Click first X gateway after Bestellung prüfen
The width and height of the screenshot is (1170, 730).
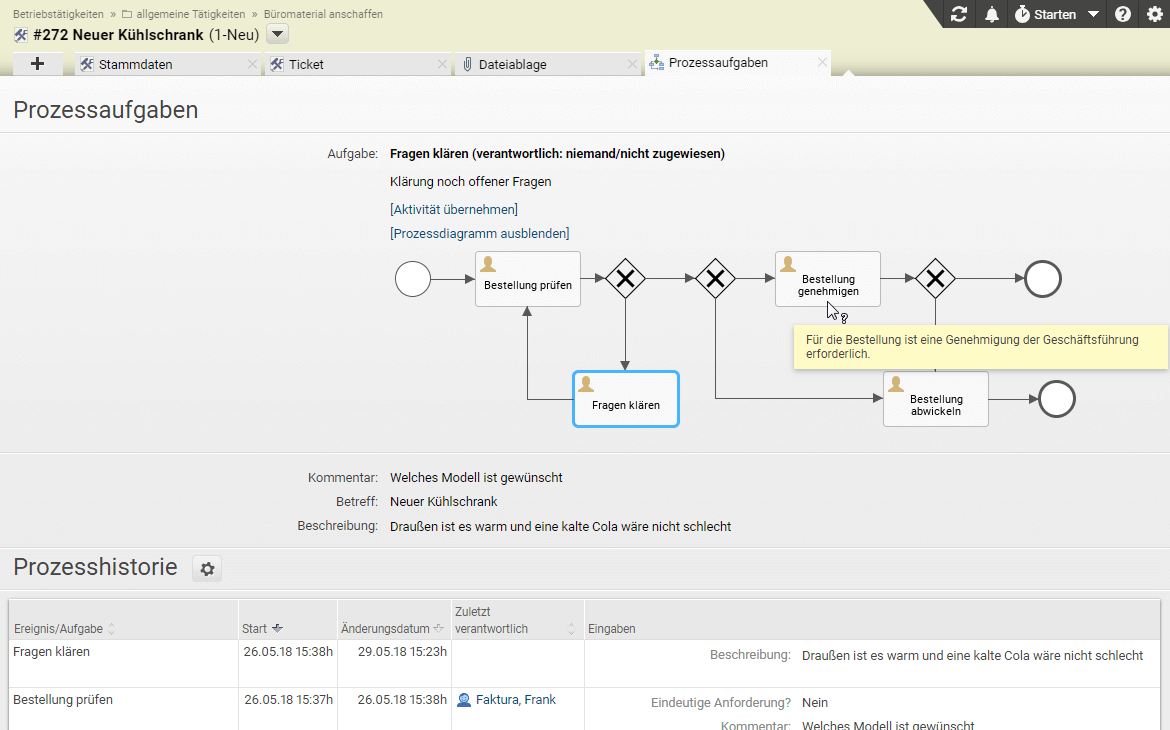625,279
